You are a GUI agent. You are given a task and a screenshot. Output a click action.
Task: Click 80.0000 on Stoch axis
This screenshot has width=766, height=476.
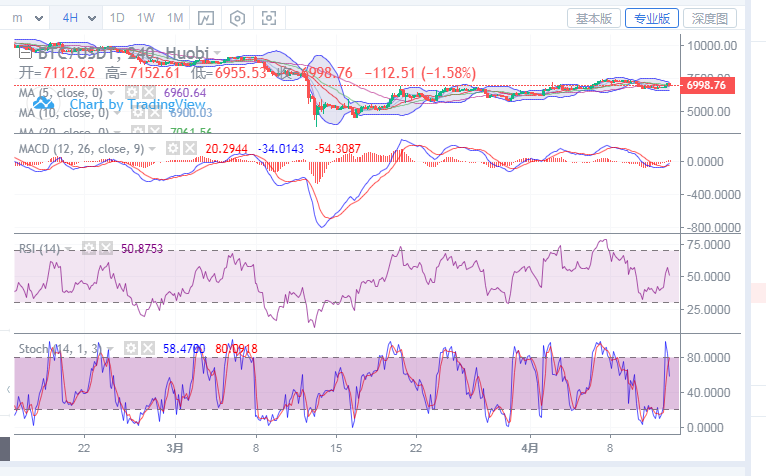pyautogui.click(x=709, y=357)
